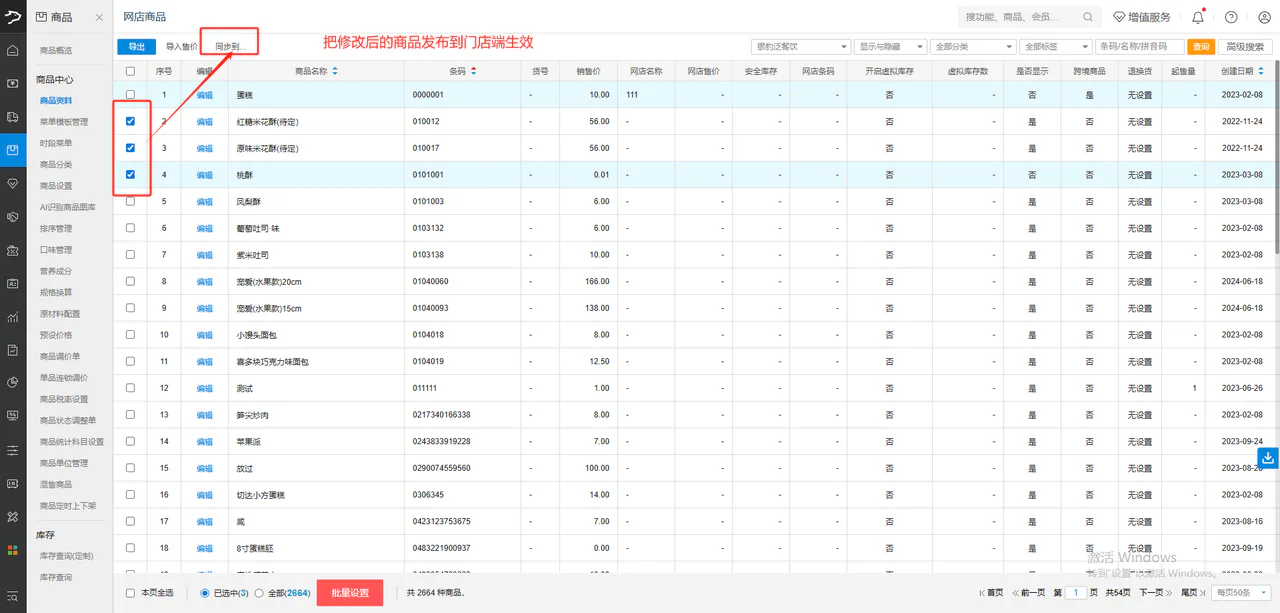Click 编辑 link for 桃酥 row

205,175
